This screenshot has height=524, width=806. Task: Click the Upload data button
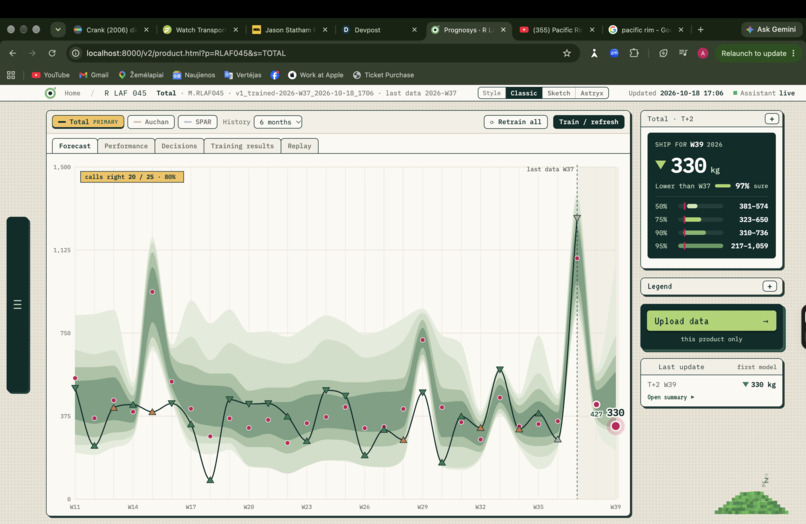(x=711, y=321)
